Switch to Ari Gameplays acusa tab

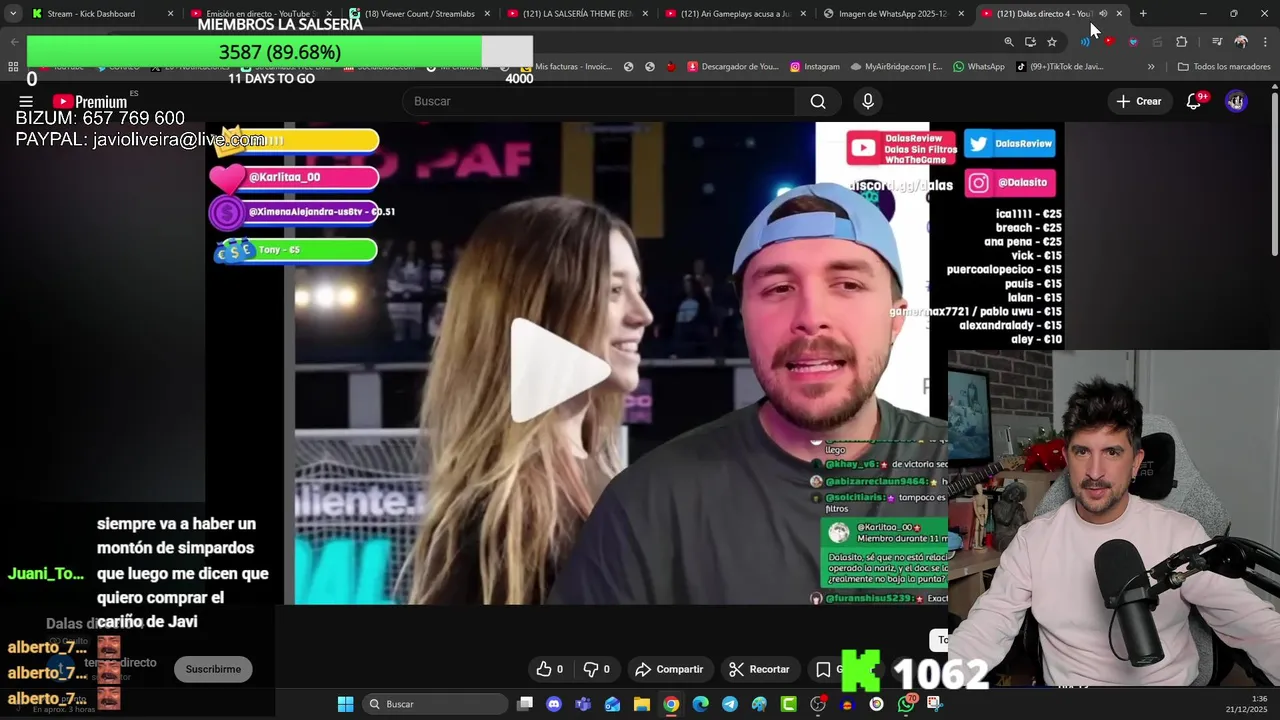(x=735, y=14)
